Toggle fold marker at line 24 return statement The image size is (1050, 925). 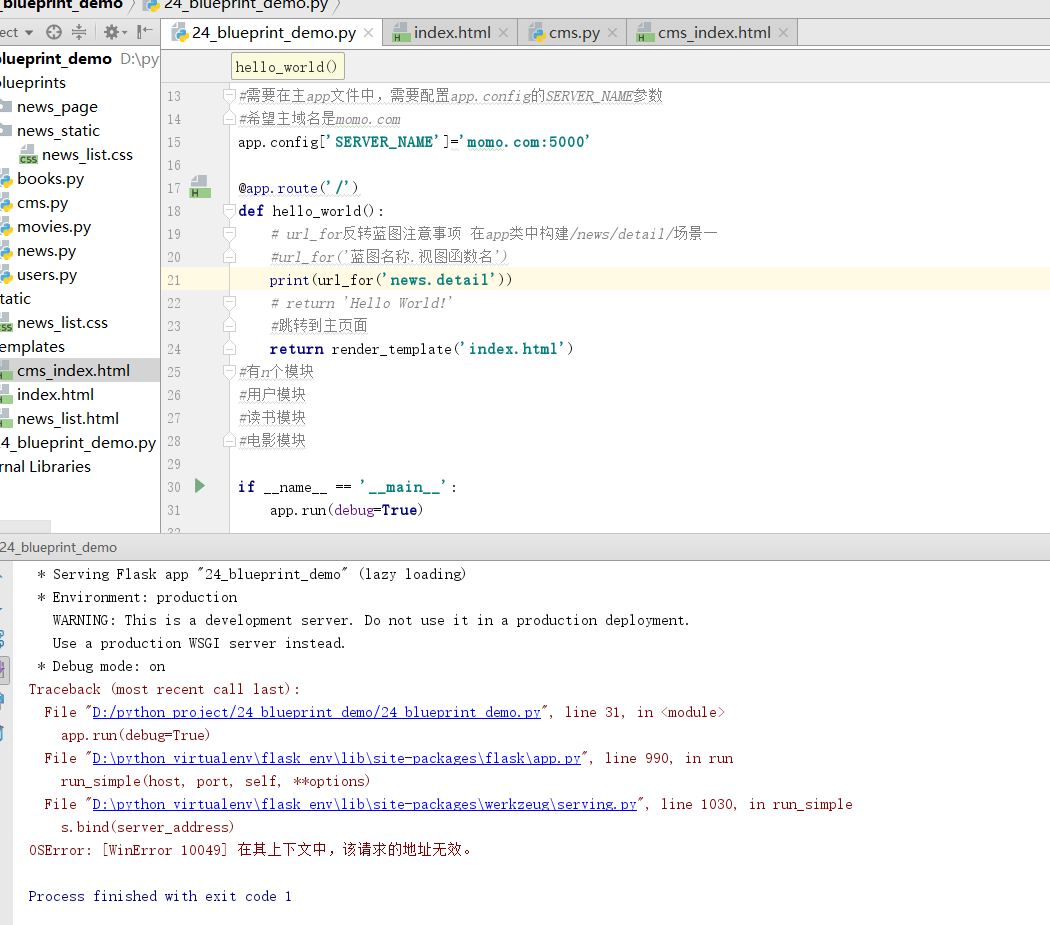[x=229, y=348]
